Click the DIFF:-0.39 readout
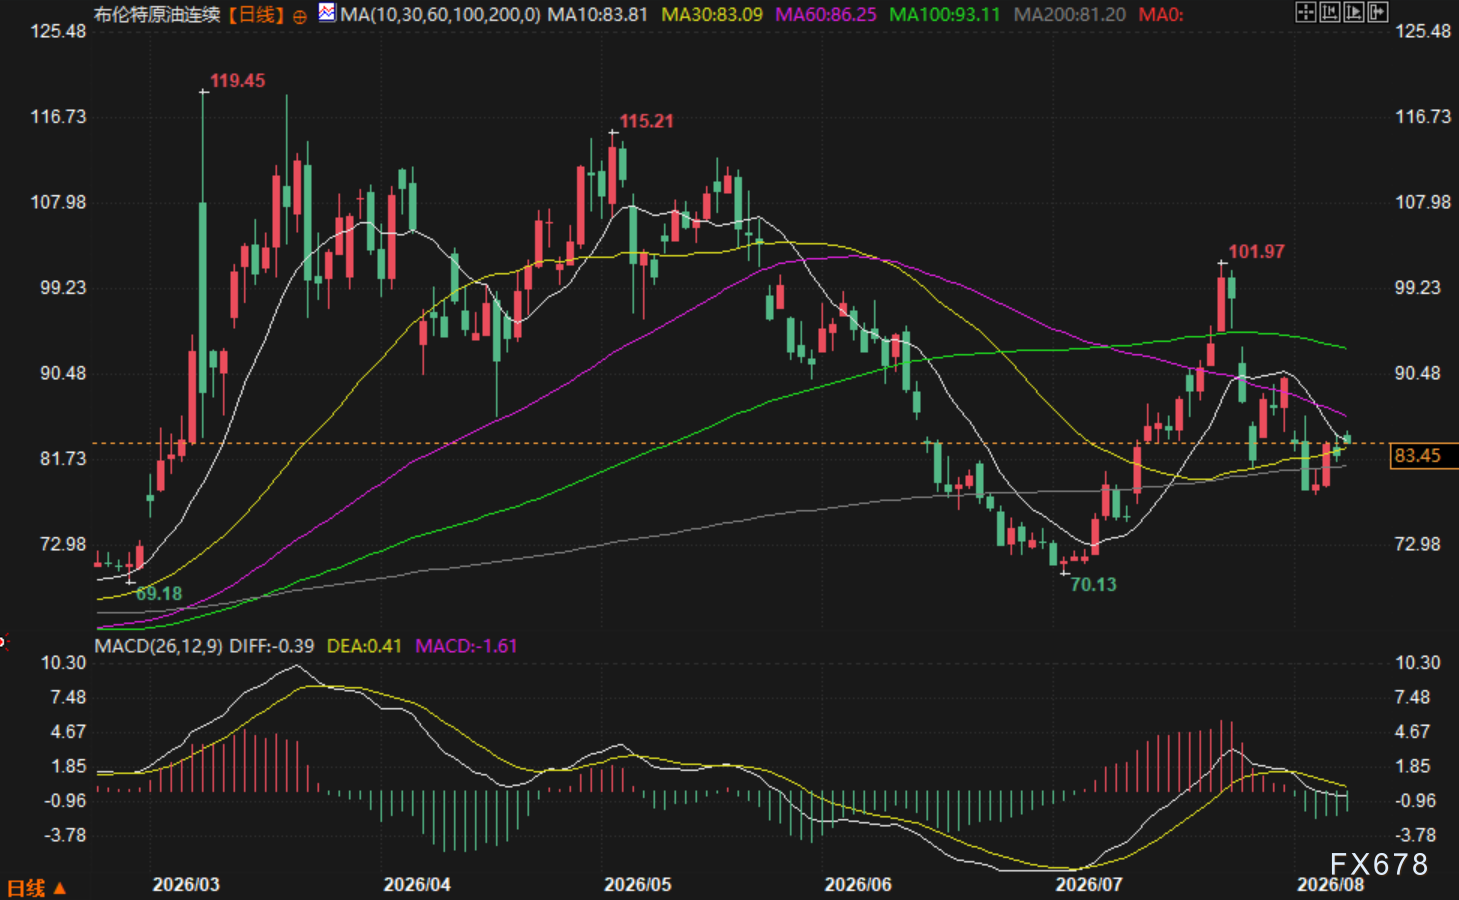The height and width of the screenshot is (900, 1459). [272, 646]
